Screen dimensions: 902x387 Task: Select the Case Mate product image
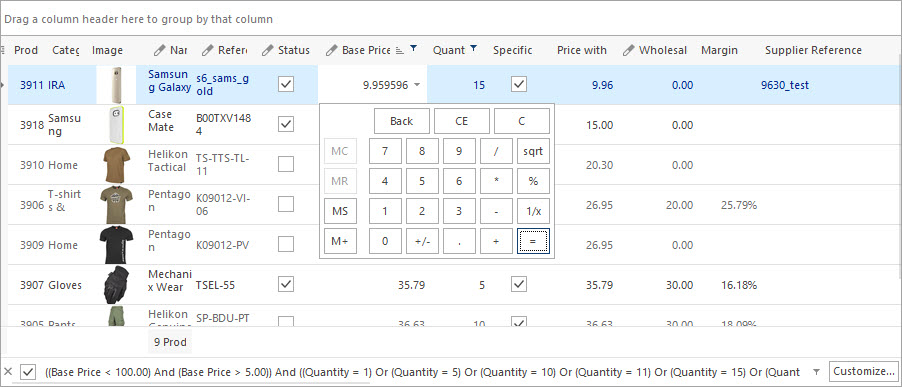(116, 125)
